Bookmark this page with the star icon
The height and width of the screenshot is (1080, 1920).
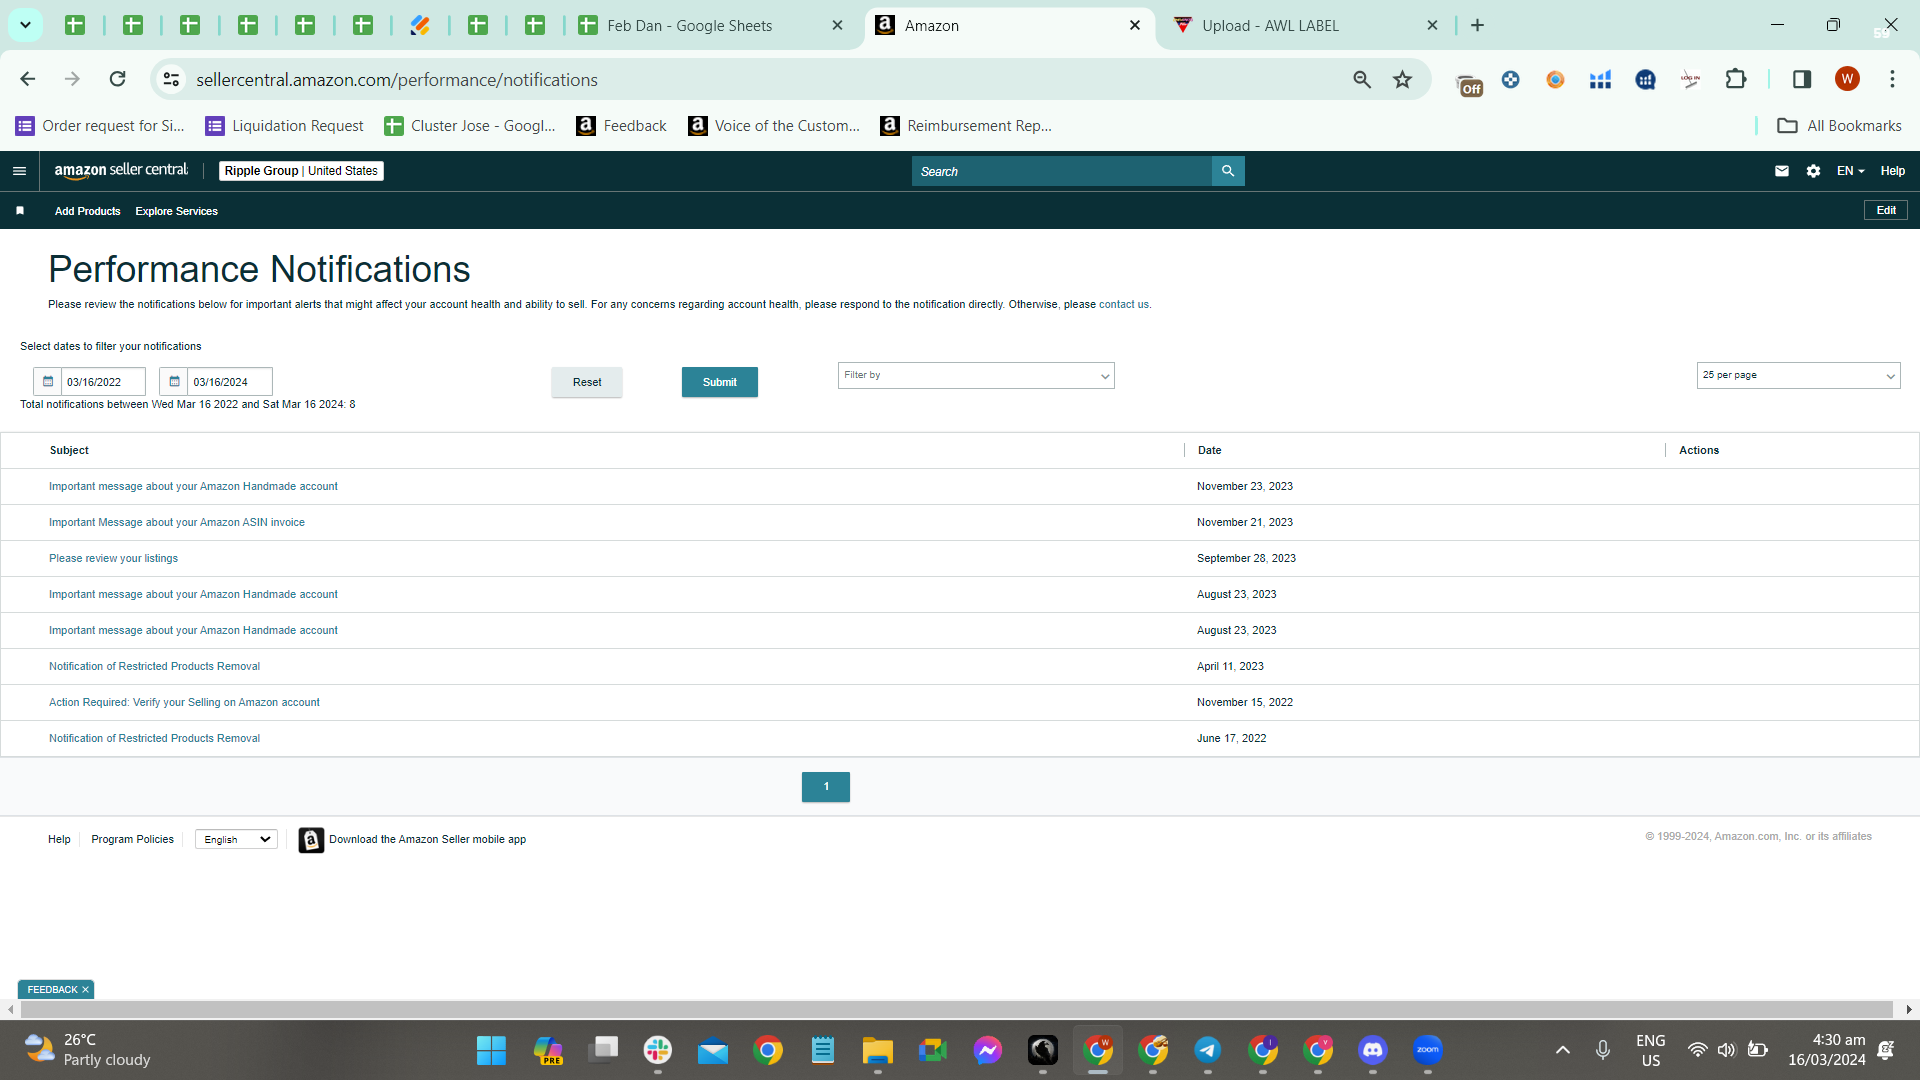(x=1403, y=79)
